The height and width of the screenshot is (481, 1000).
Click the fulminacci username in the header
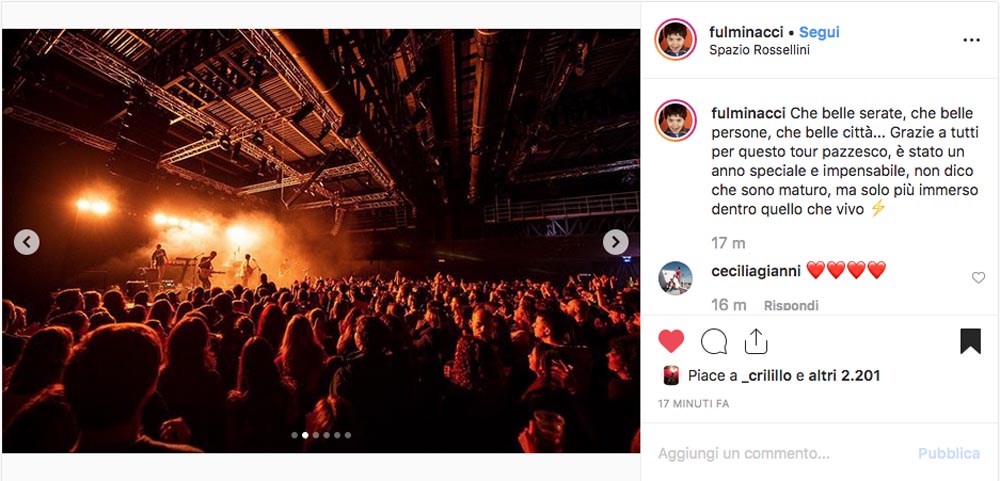(746, 32)
